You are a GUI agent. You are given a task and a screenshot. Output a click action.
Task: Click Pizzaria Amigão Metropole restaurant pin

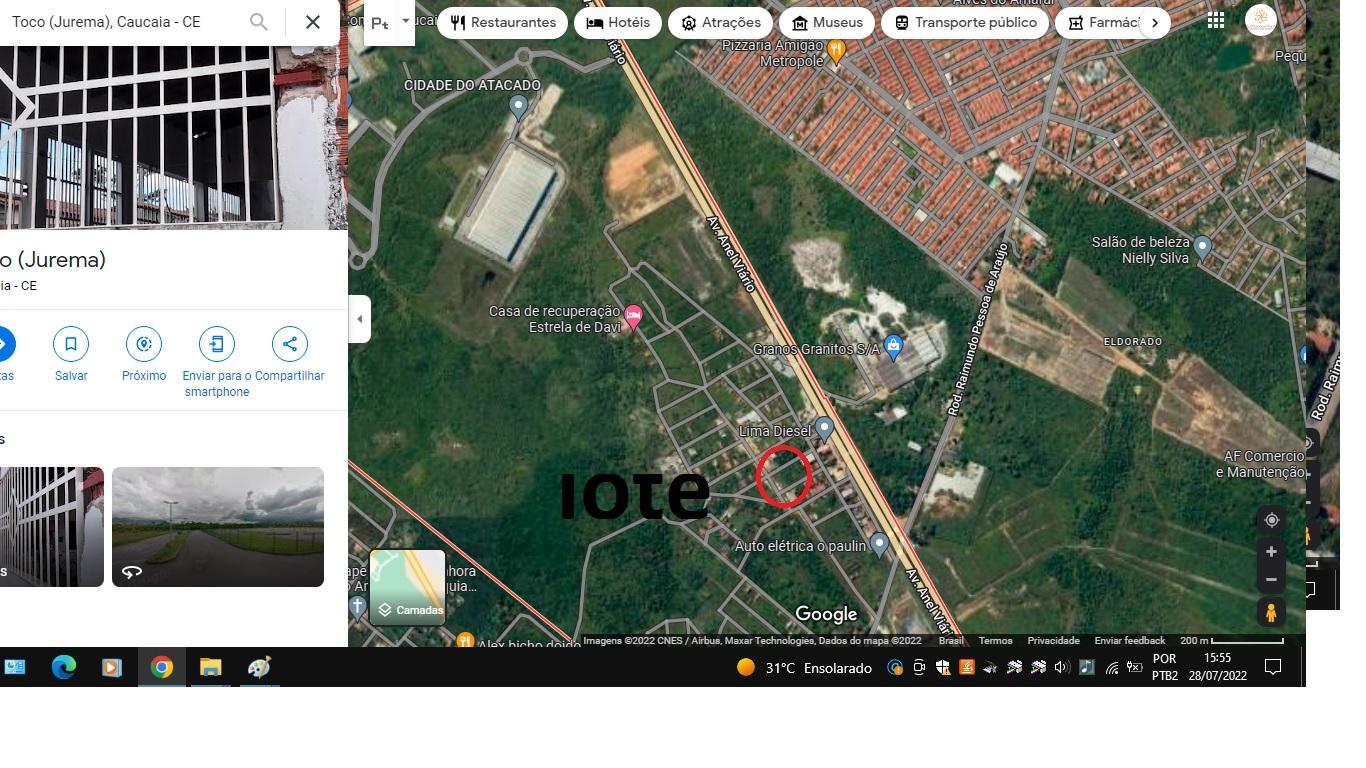tap(838, 50)
